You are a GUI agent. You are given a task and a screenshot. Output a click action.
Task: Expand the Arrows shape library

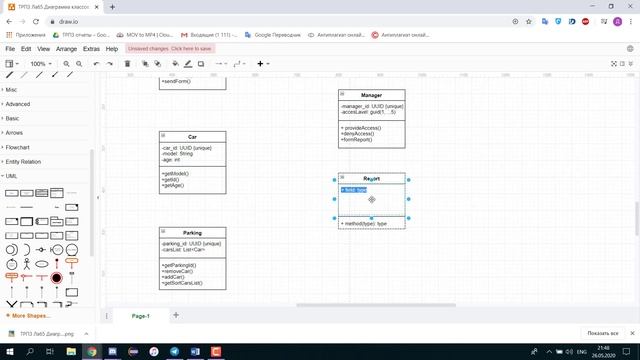(x=14, y=133)
